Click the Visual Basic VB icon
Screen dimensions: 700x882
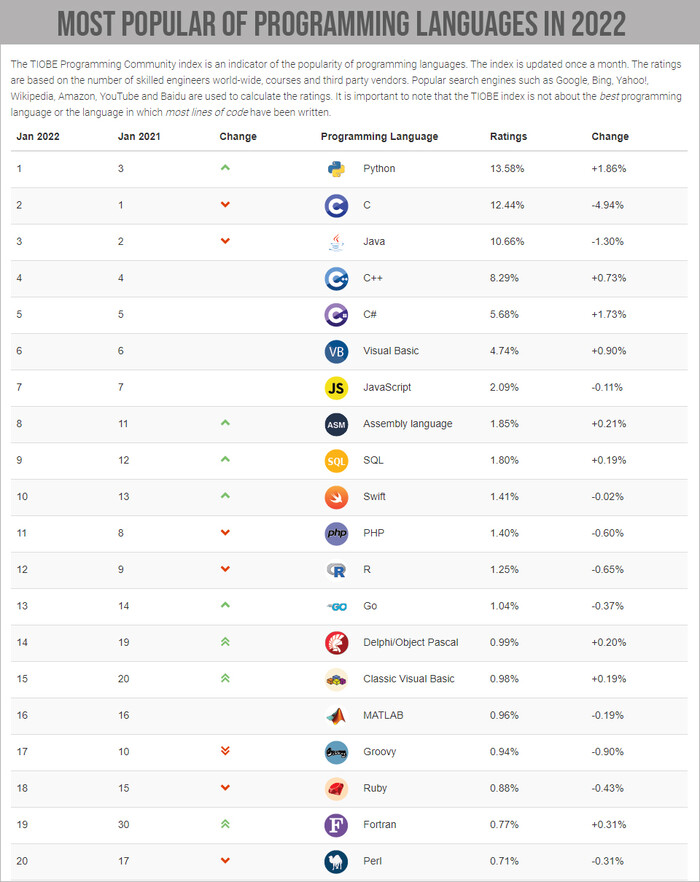336,351
